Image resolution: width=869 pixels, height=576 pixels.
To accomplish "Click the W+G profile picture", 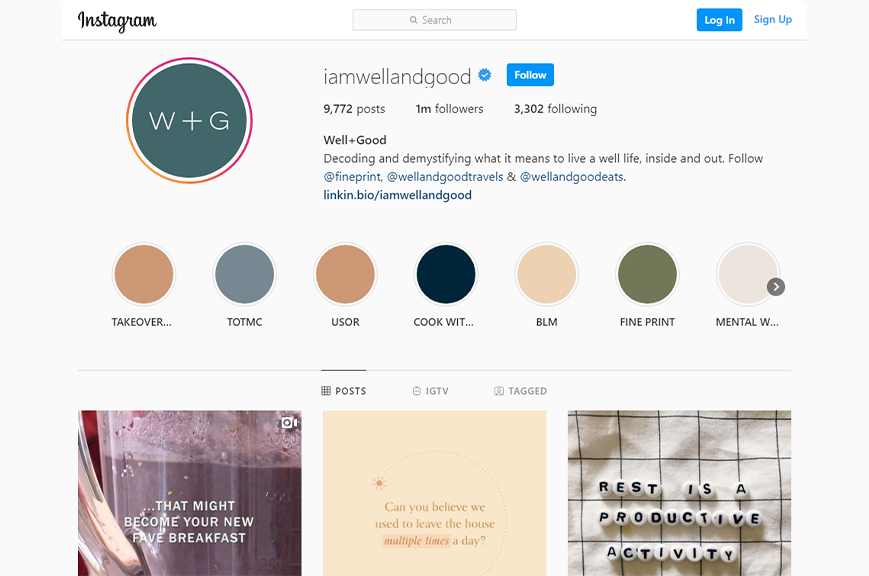I will (x=190, y=120).
